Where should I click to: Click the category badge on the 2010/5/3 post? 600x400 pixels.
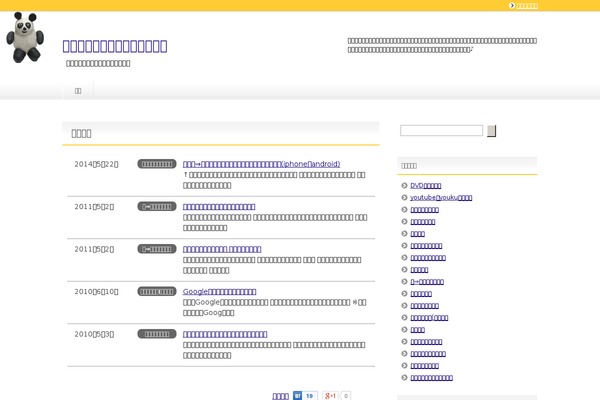click(157, 334)
